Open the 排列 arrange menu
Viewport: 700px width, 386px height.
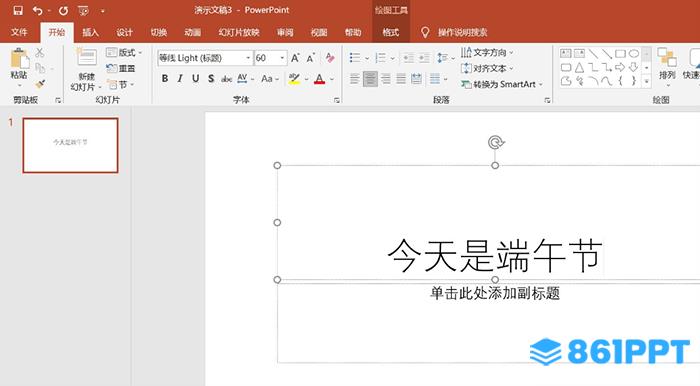click(x=667, y=67)
